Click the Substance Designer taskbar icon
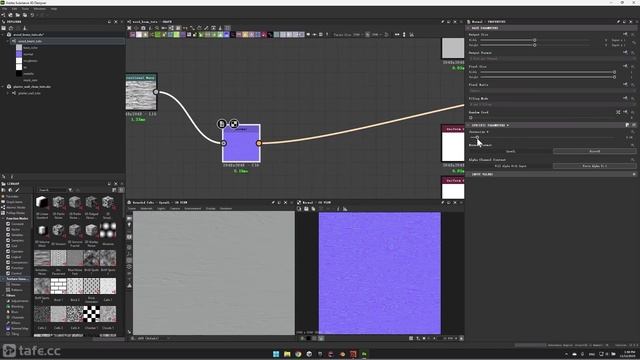This screenshot has height=360, width=640. pyautogui.click(x=364, y=354)
